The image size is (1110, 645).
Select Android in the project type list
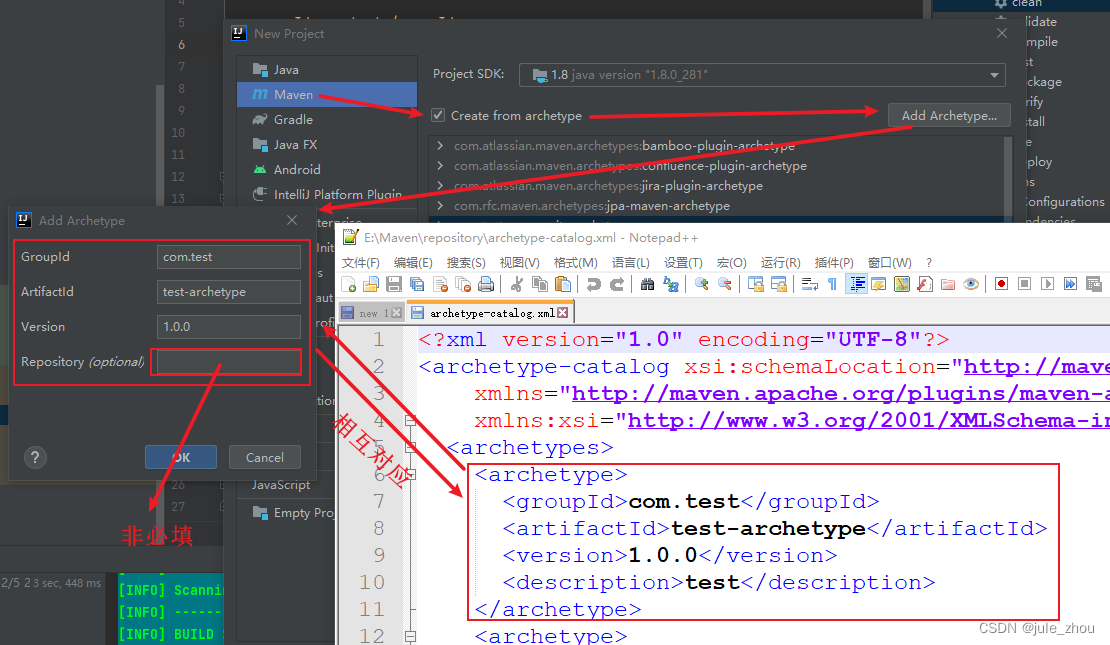tap(327, 169)
